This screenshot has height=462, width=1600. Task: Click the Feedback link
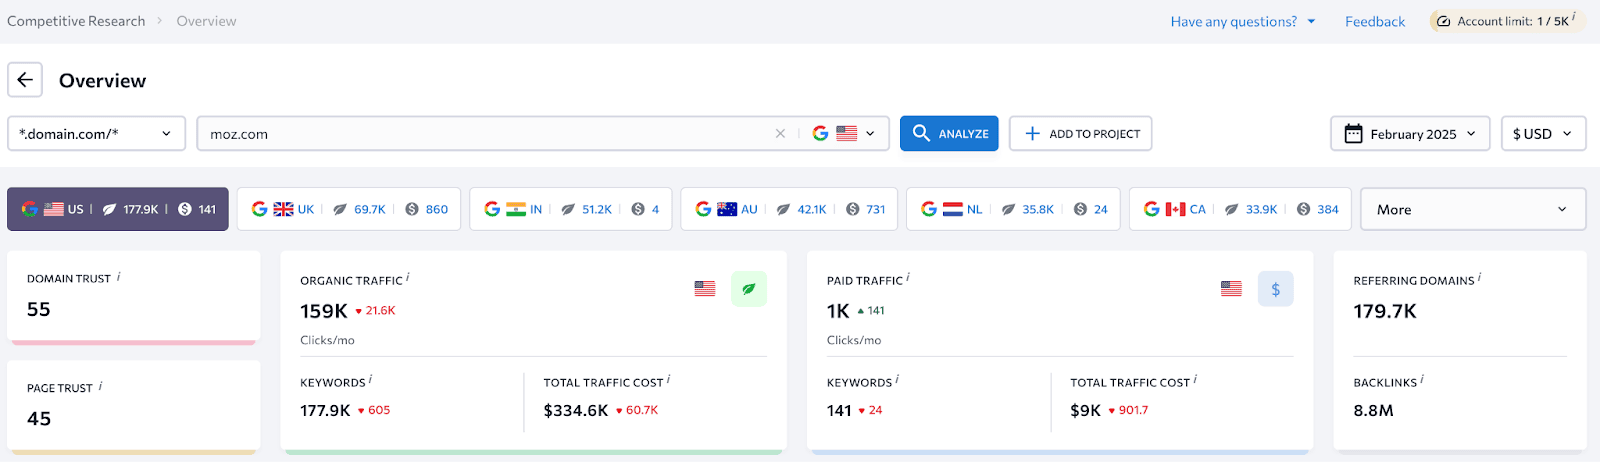(x=1374, y=21)
